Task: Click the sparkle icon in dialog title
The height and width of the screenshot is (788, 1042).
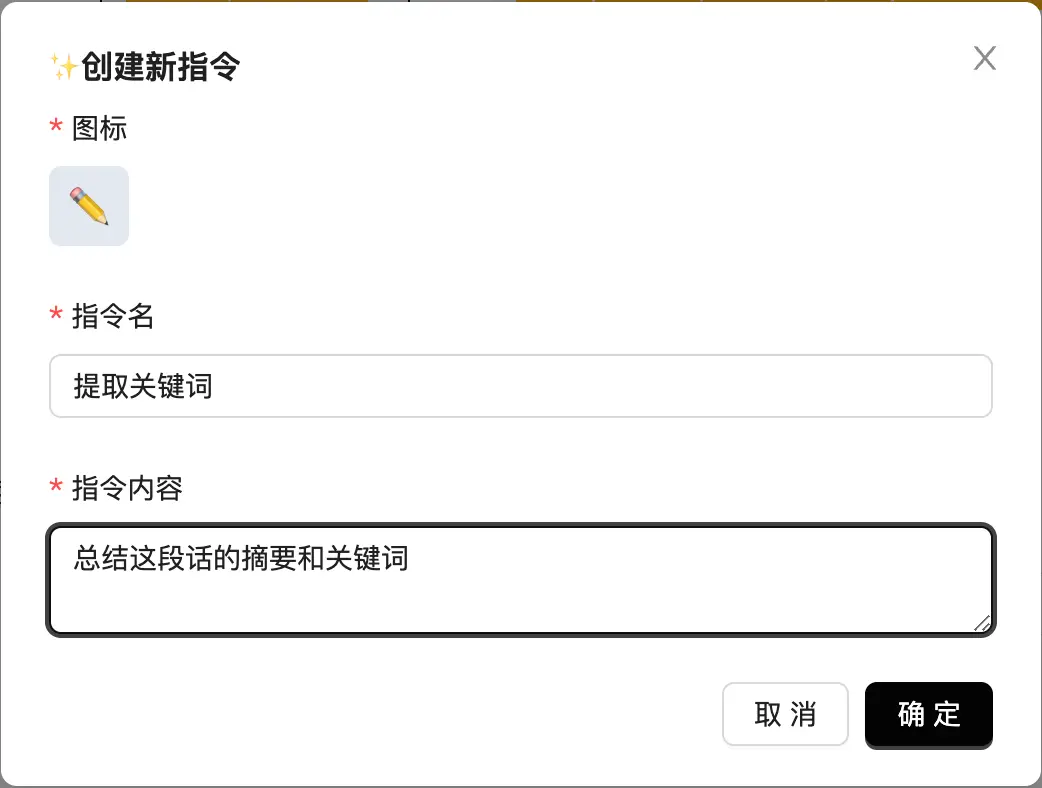Action: click(64, 67)
